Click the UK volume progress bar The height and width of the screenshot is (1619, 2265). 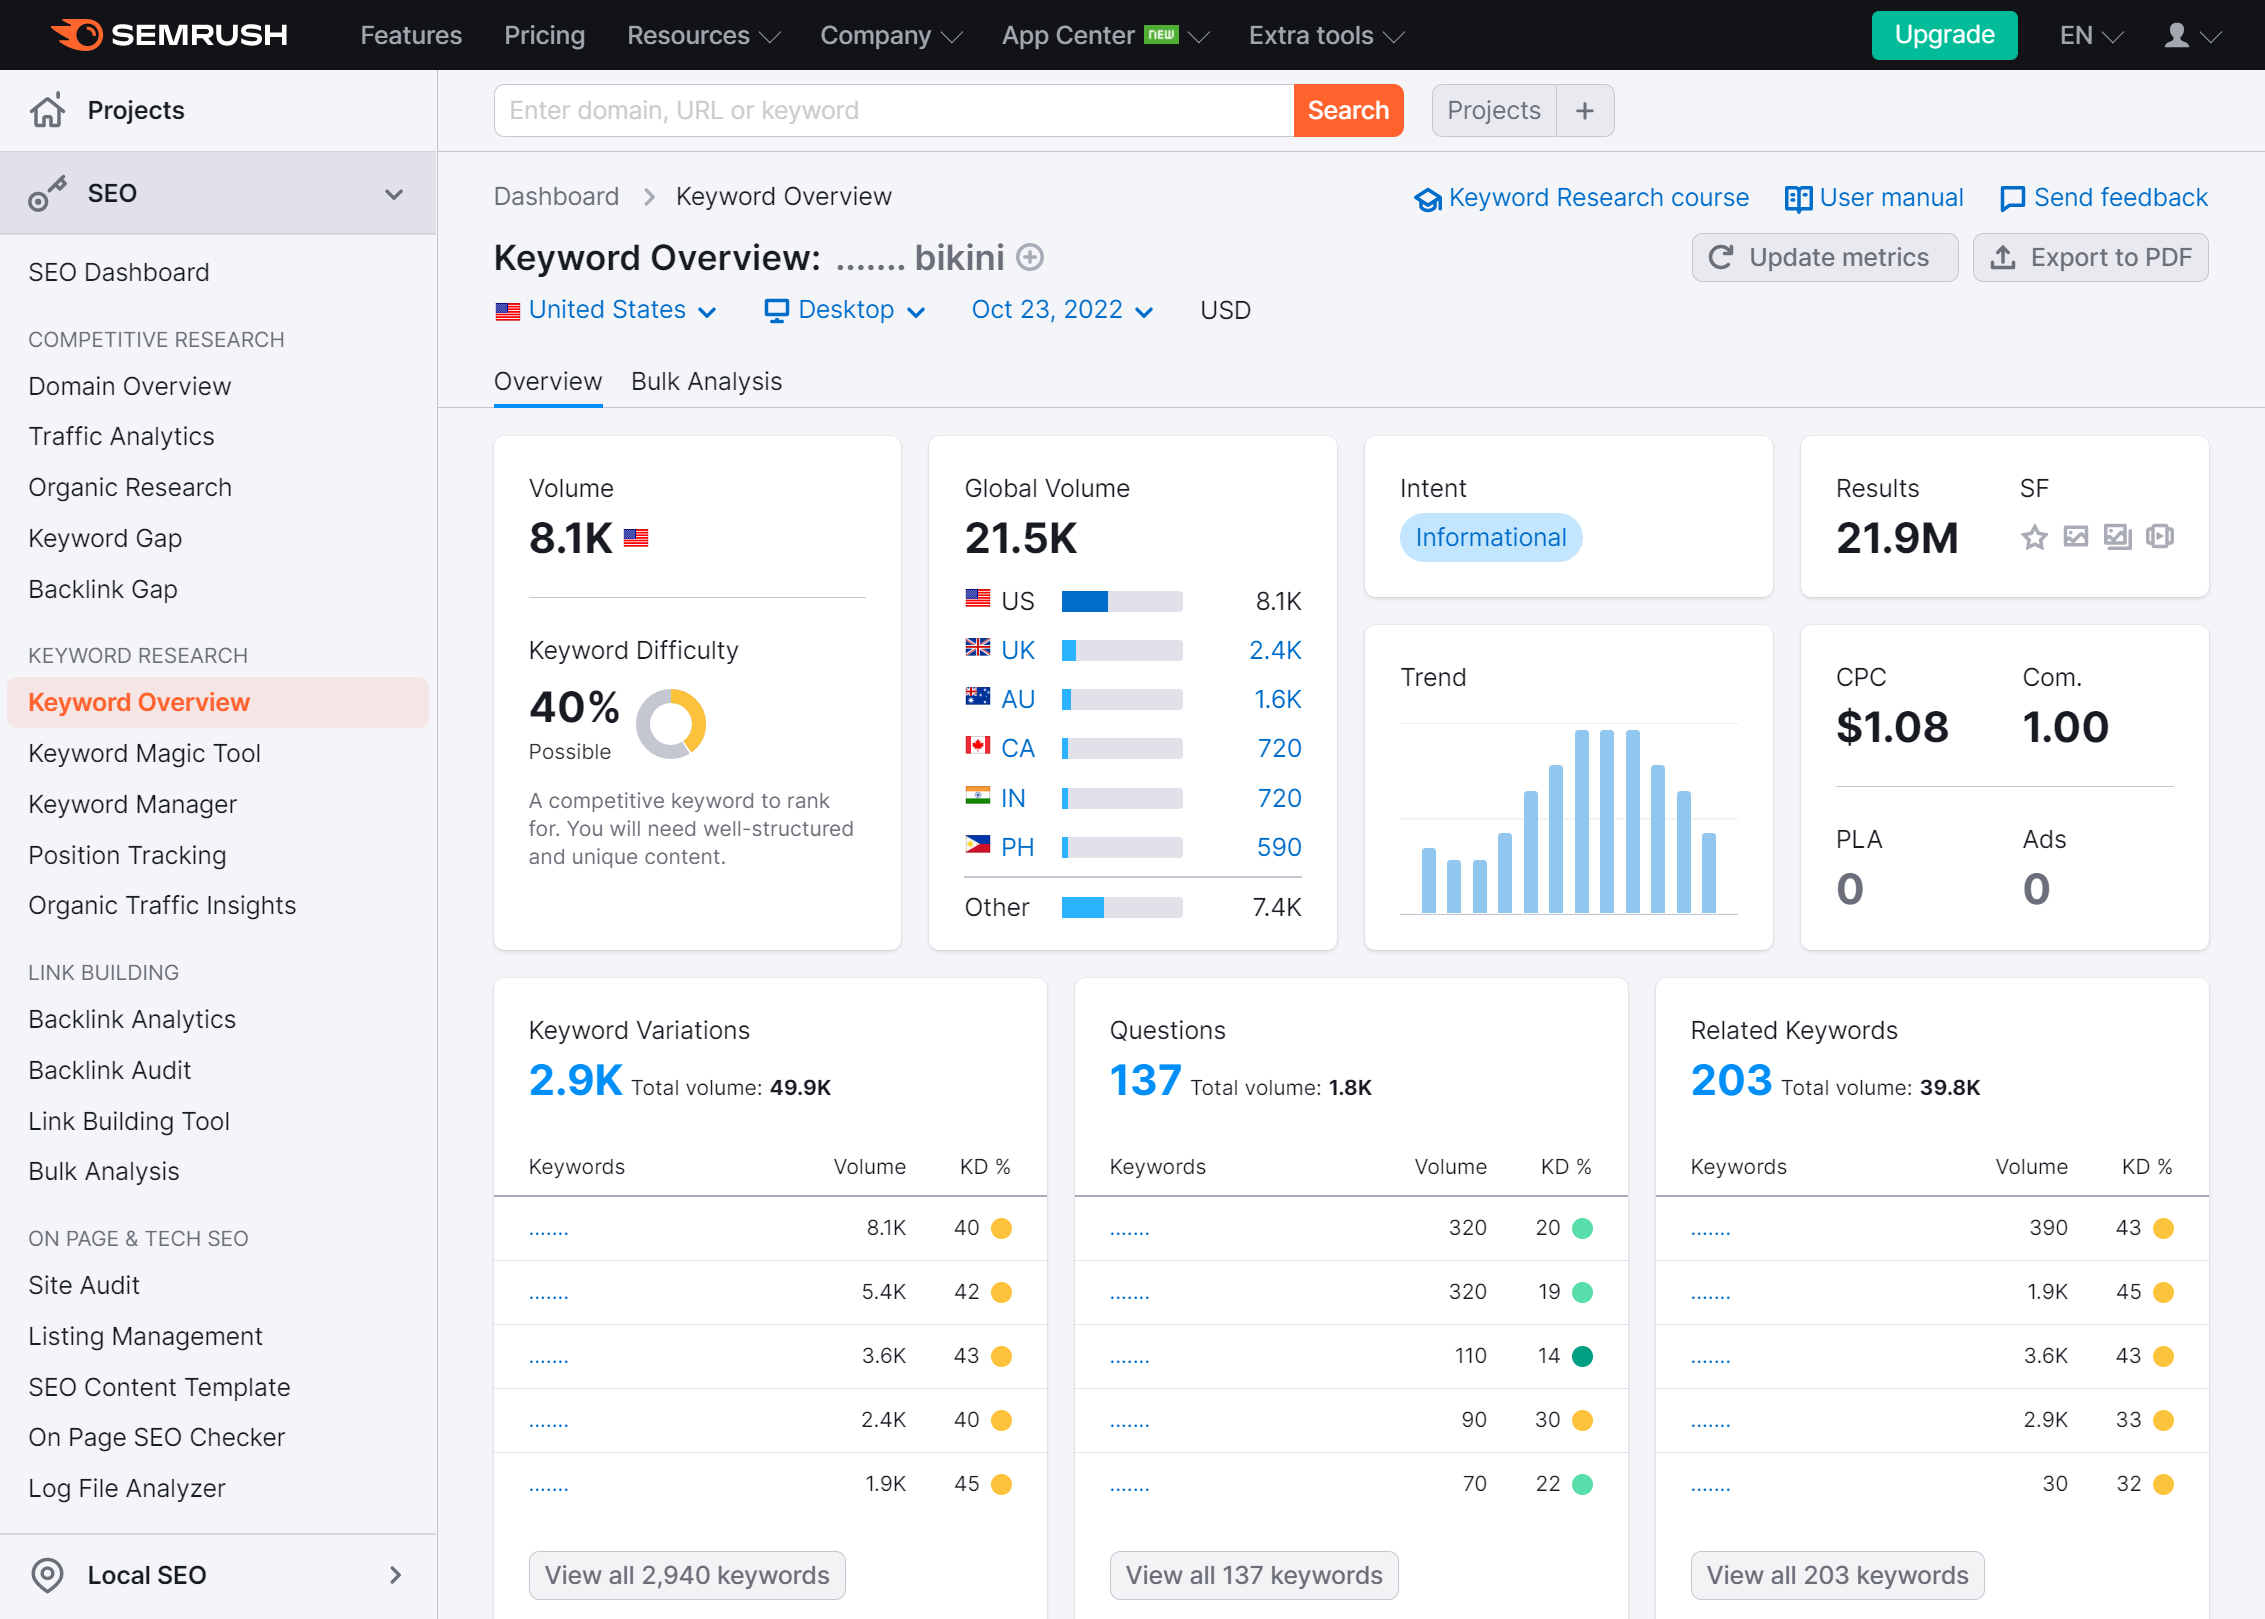[1122, 650]
